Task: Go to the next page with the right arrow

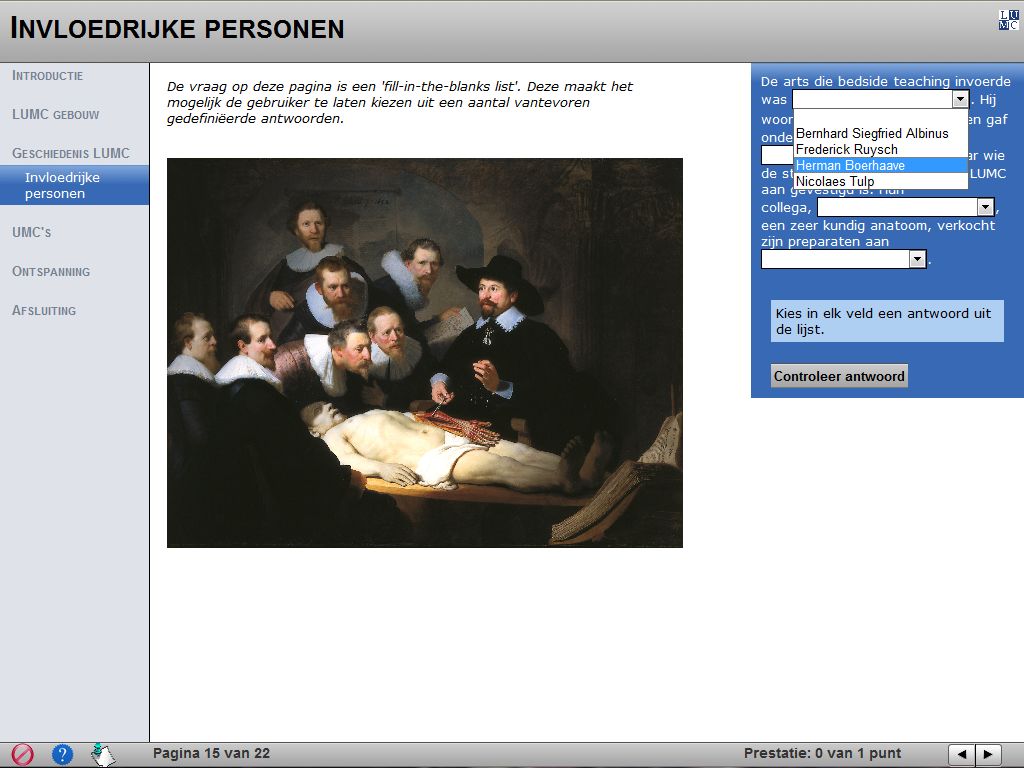Action: (989, 754)
